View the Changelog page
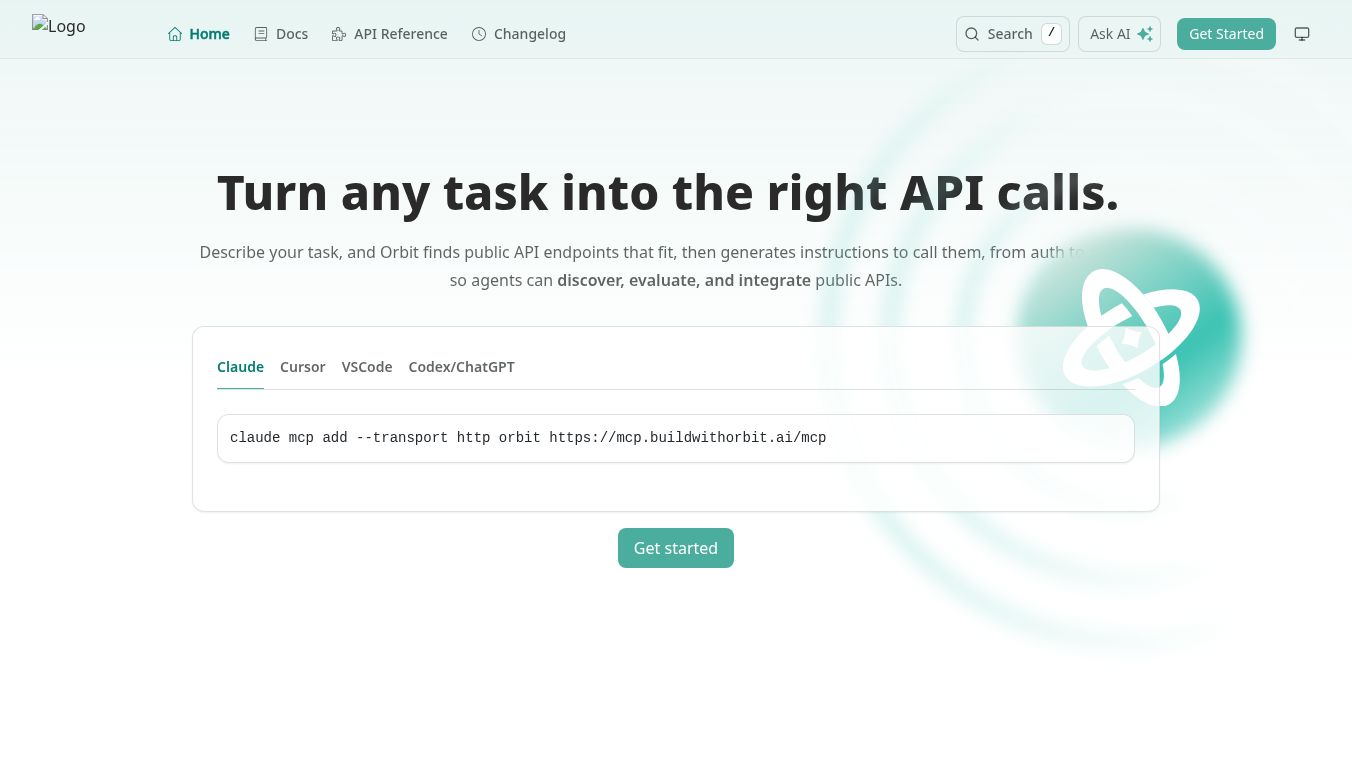1352x760 pixels. (519, 34)
